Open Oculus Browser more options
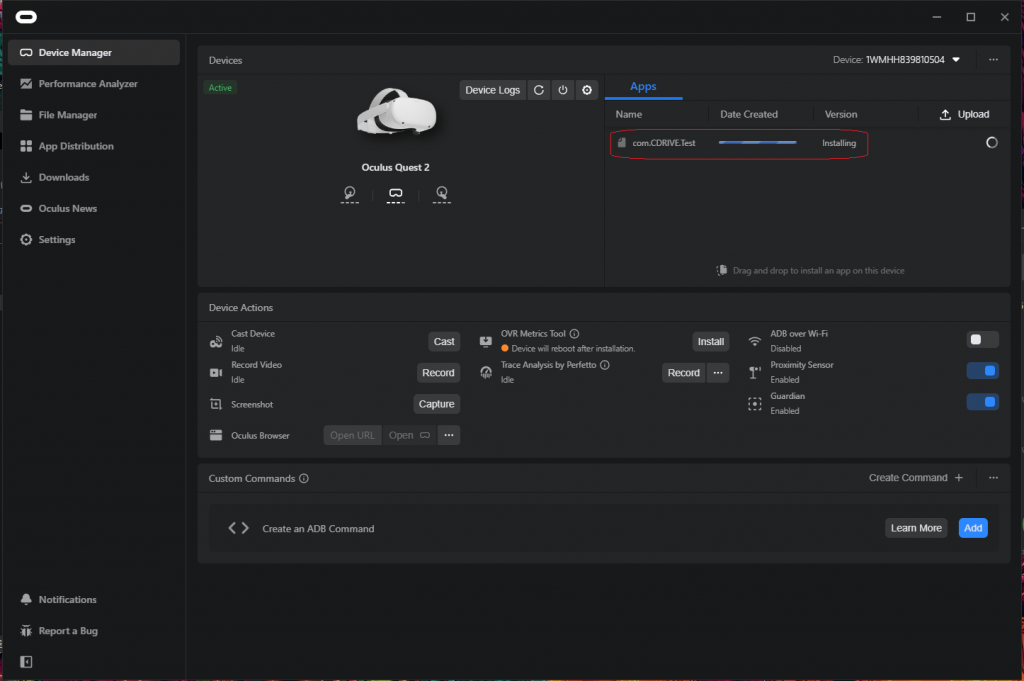This screenshot has height=681, width=1024. (449, 436)
